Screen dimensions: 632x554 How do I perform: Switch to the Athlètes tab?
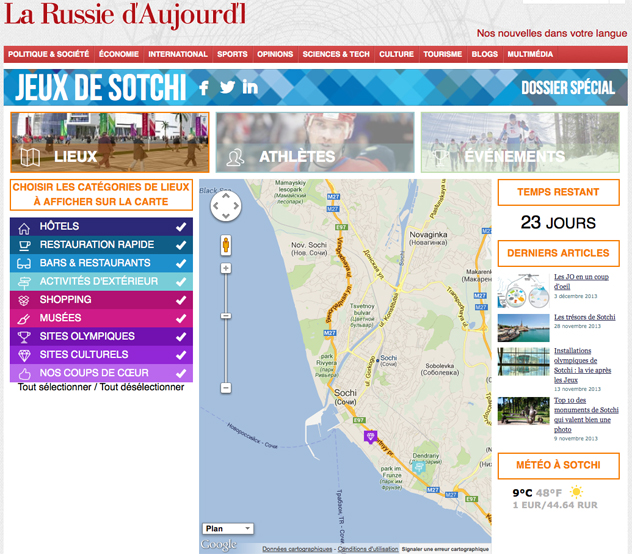point(315,142)
